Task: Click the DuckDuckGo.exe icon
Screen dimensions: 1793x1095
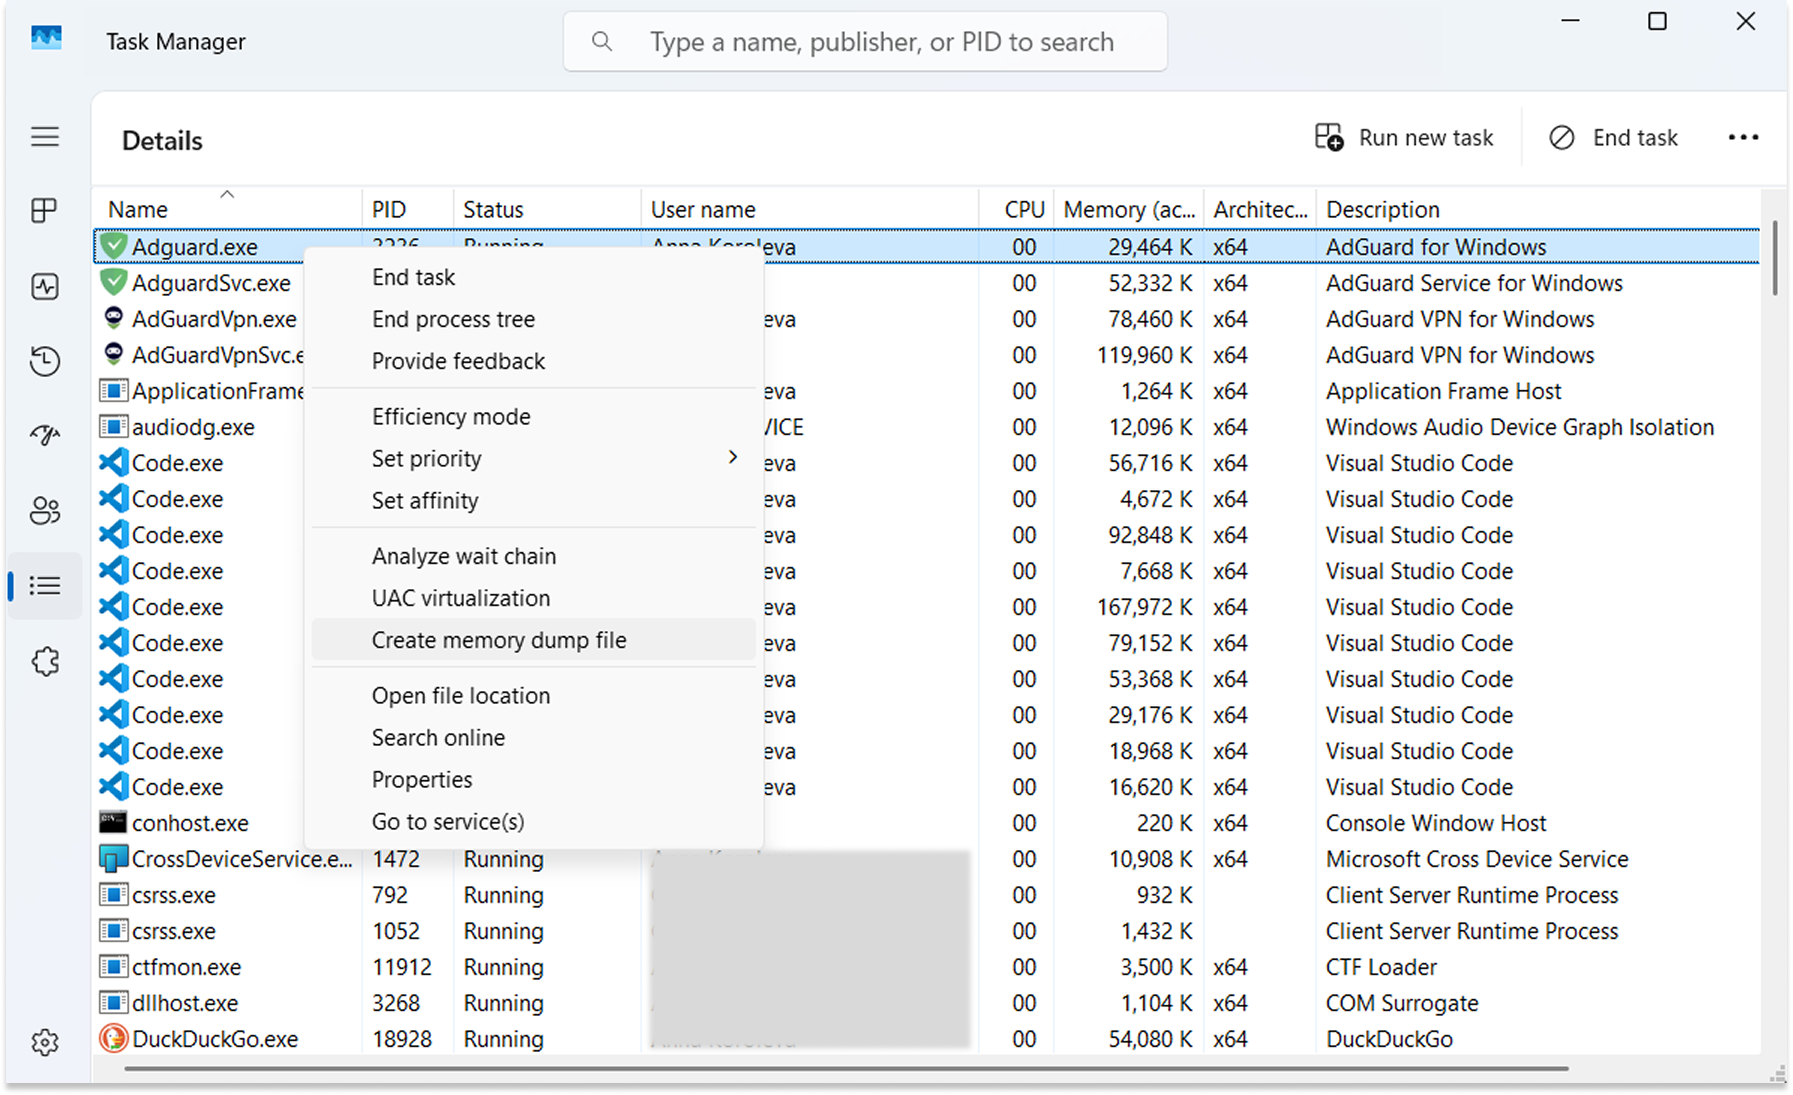Action: pyautogui.click(x=114, y=1038)
